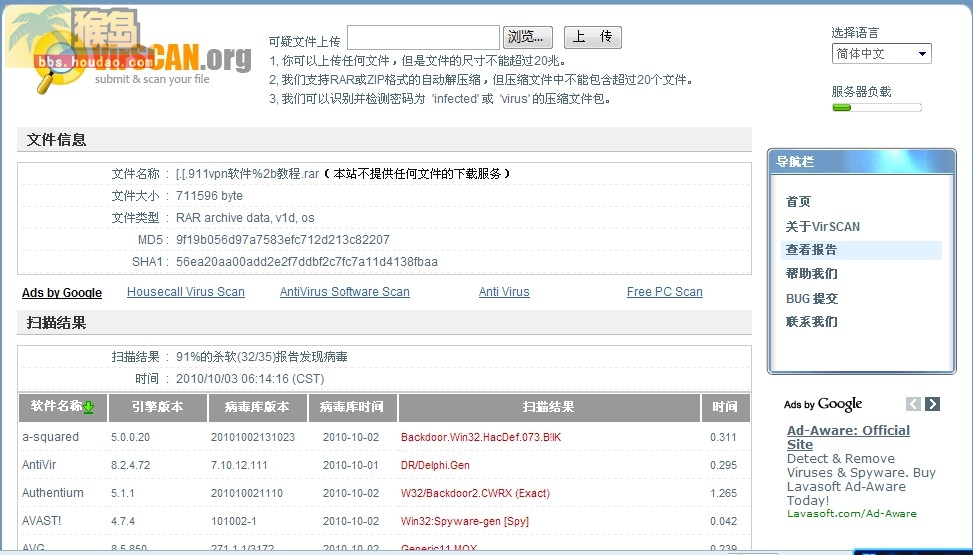Click the RAR archive data file type
This screenshot has width=973, height=555.
[245, 218]
